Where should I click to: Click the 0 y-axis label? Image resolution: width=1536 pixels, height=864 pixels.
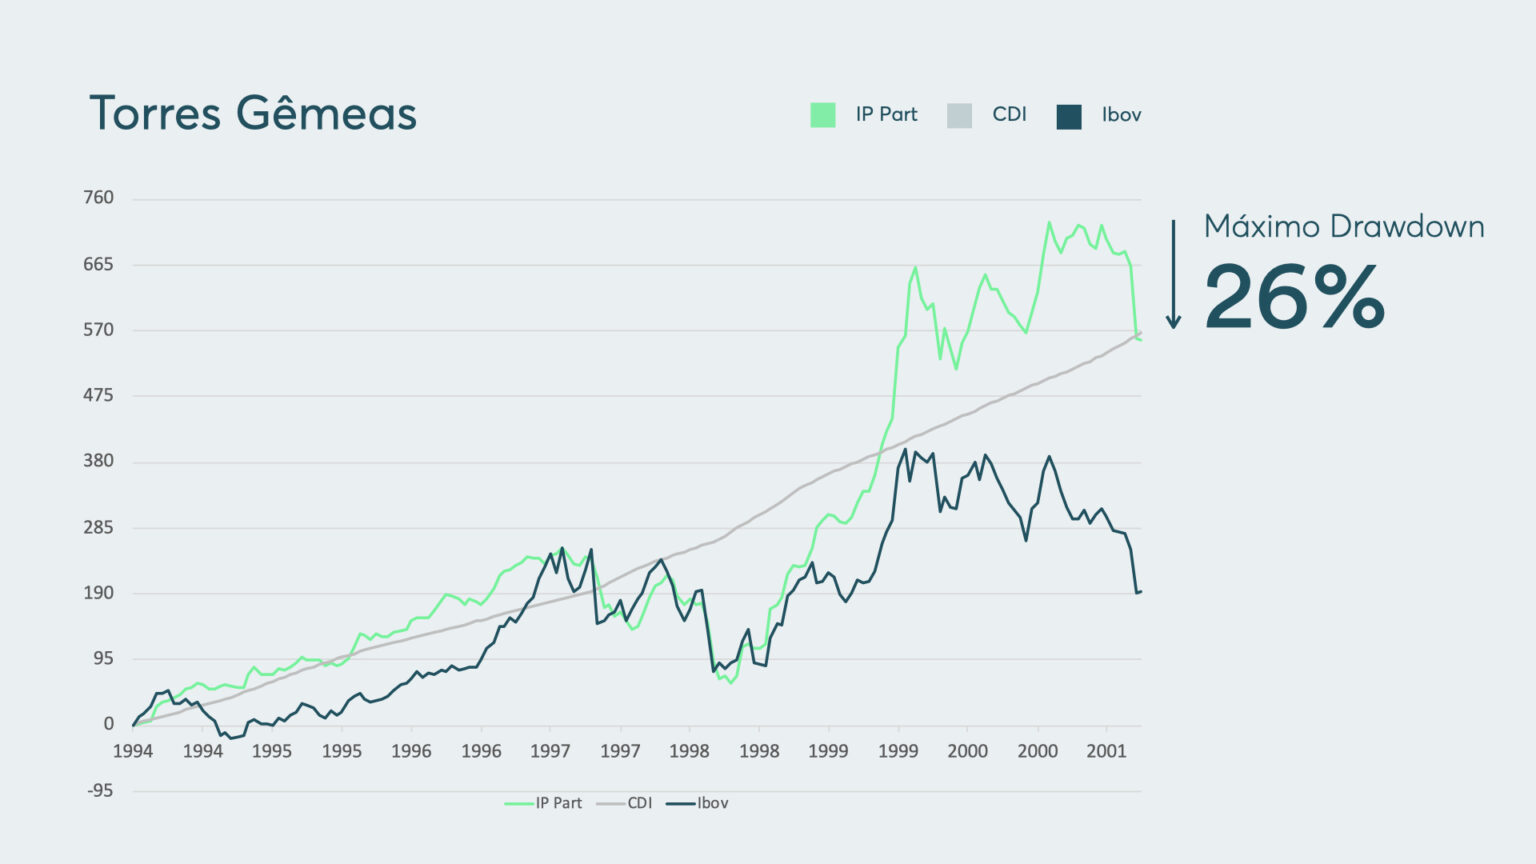109,725
